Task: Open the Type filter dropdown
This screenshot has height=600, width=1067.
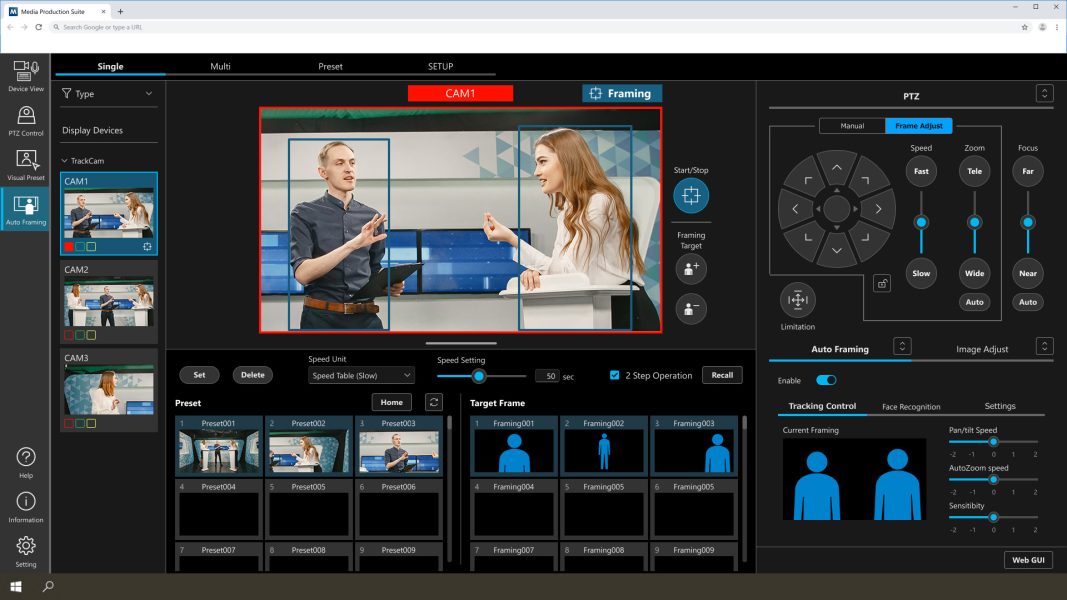Action: click(x=108, y=93)
